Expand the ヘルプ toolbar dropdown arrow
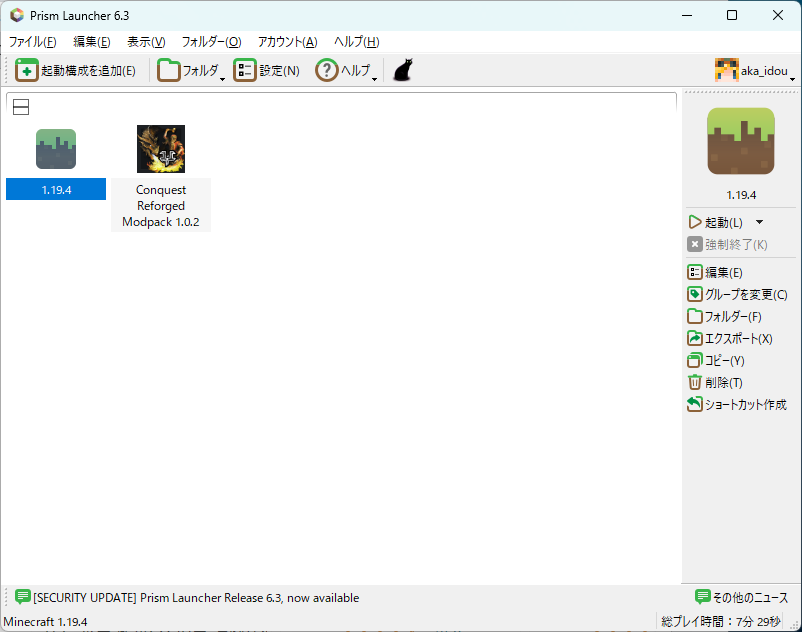Screen dimensions: 802x632 (x=374, y=79)
